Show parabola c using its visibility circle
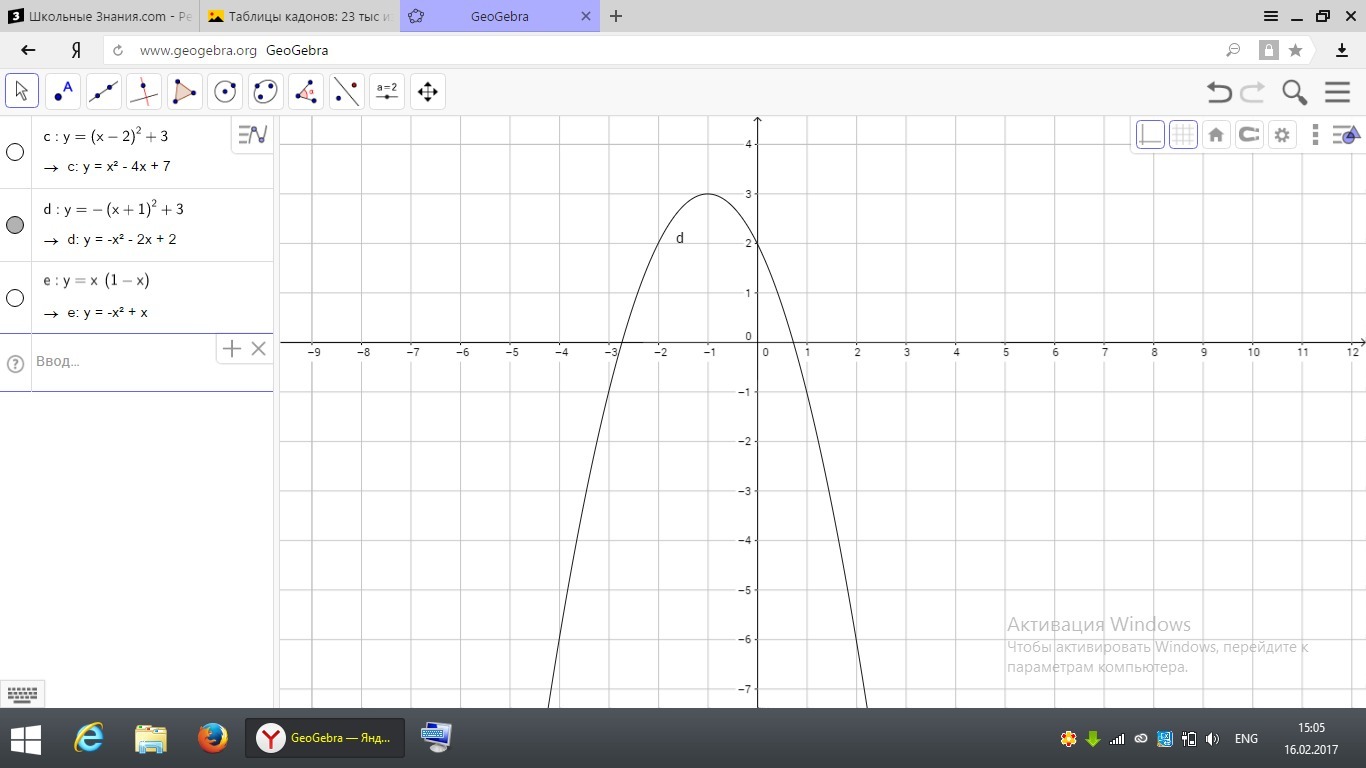Image resolution: width=1366 pixels, height=768 pixels. pos(15,152)
